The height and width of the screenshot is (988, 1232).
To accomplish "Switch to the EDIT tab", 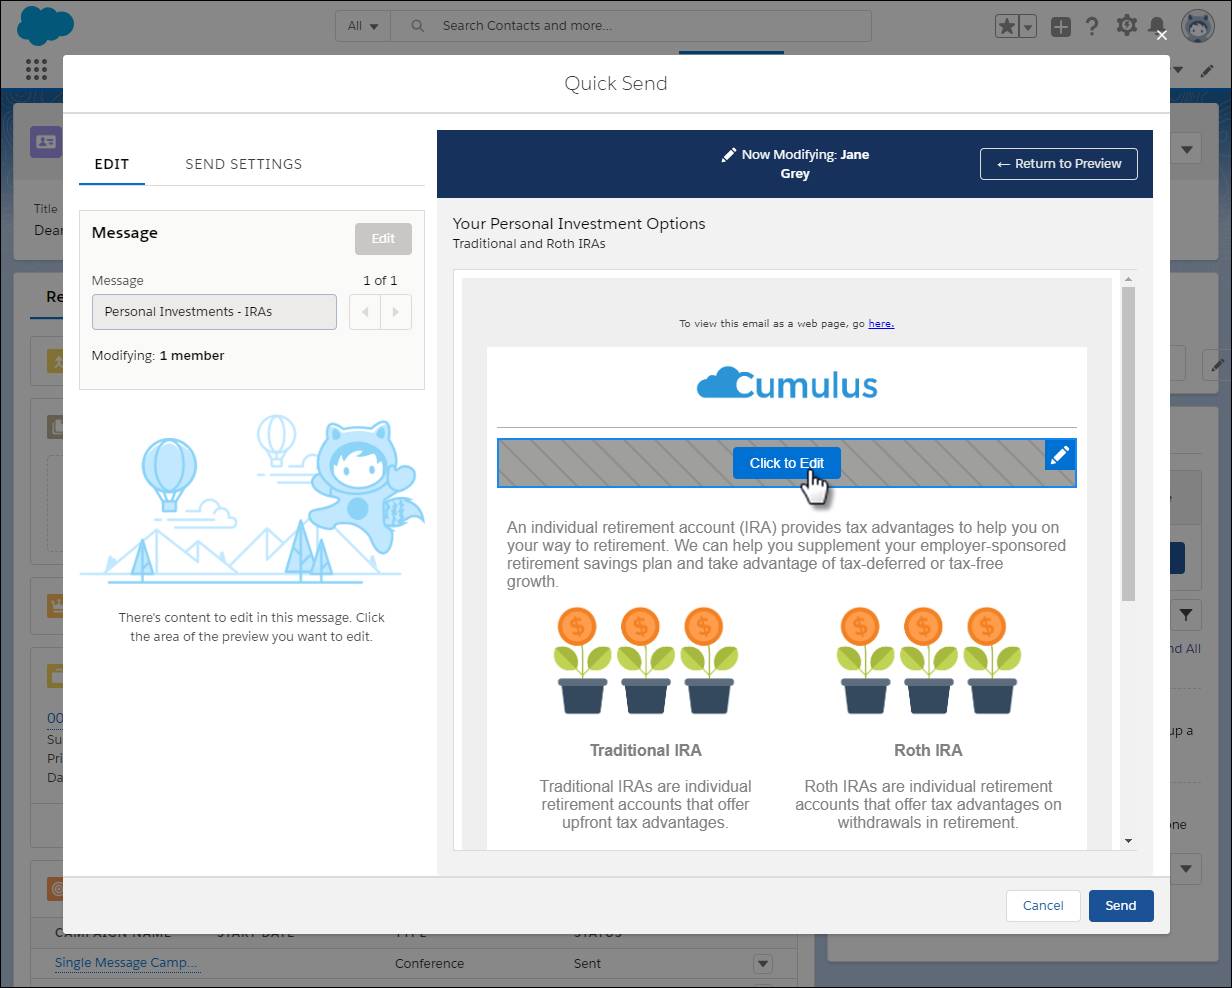I will tap(111, 164).
